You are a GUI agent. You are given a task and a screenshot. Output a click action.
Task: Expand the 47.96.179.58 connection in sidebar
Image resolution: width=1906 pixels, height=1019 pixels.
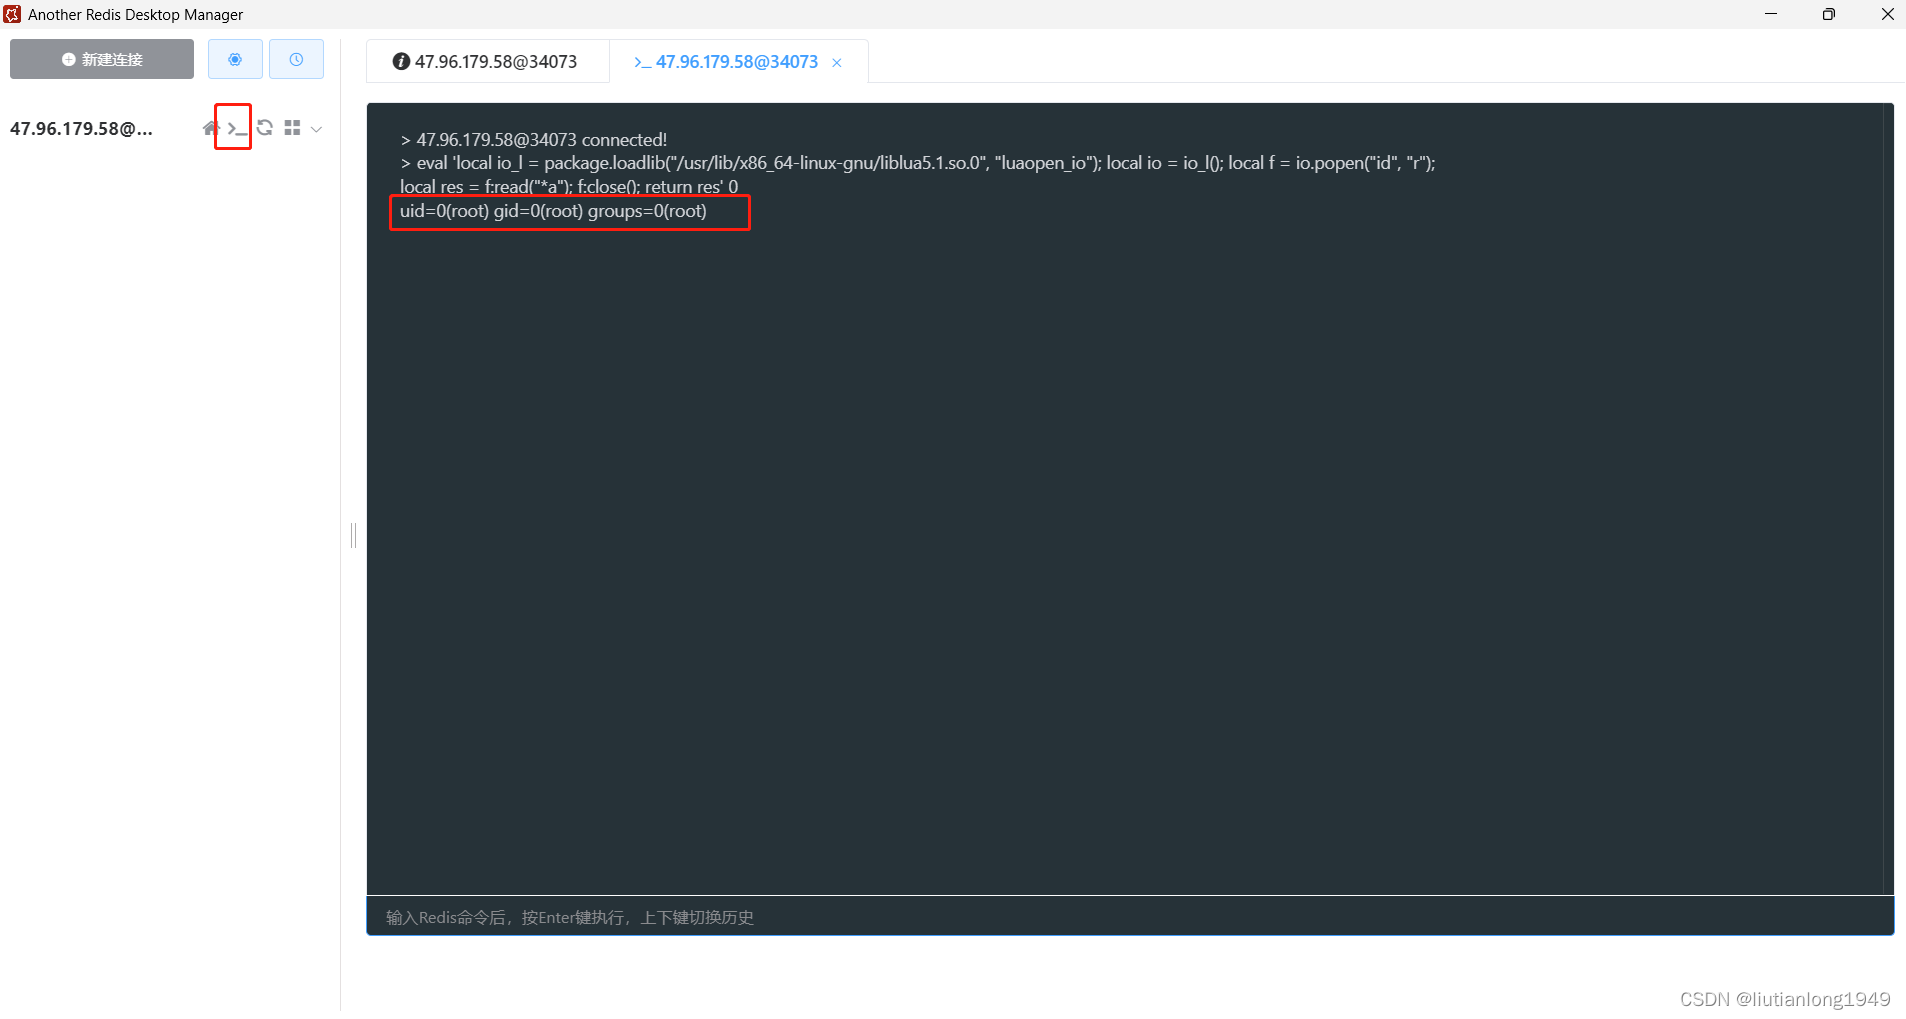click(x=82, y=128)
